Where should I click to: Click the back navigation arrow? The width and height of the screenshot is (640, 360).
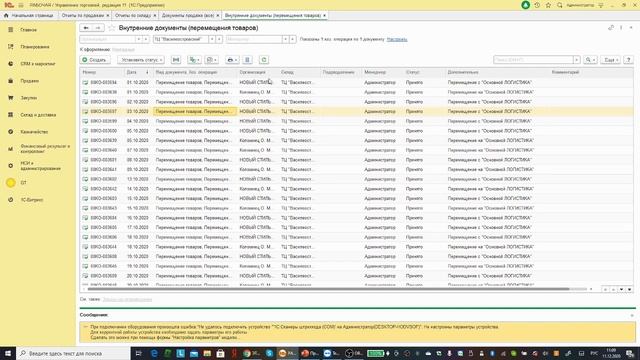point(86,28)
